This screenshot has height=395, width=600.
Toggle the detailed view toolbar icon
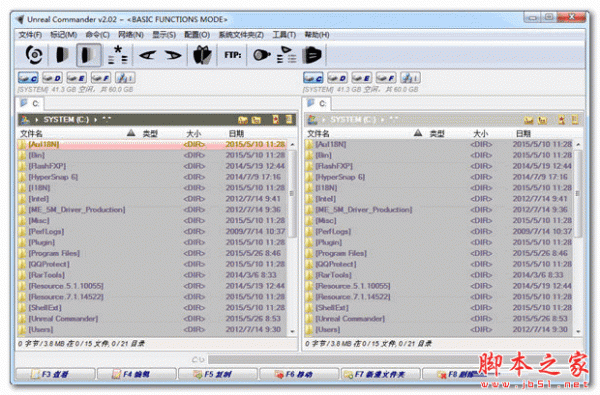coord(89,55)
